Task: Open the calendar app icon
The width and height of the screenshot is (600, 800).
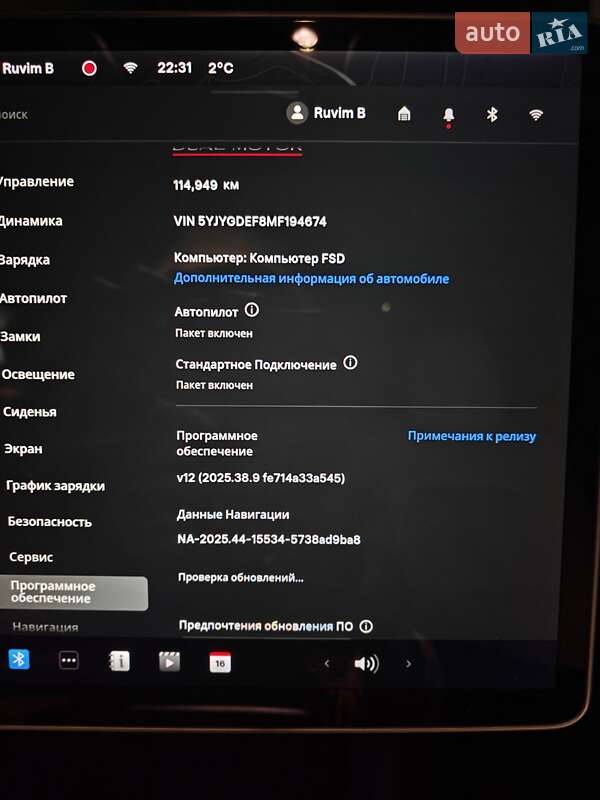Action: tap(220, 663)
